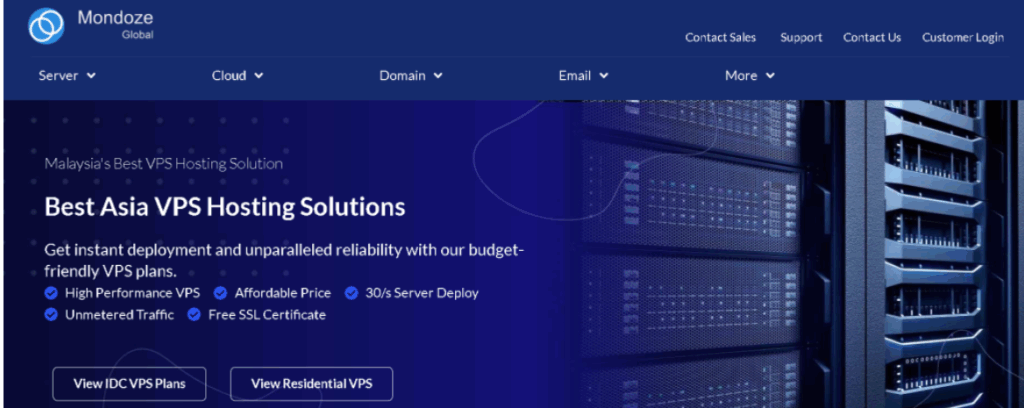Go to the Support page link
The image size is (1024, 408).
[x=801, y=37]
